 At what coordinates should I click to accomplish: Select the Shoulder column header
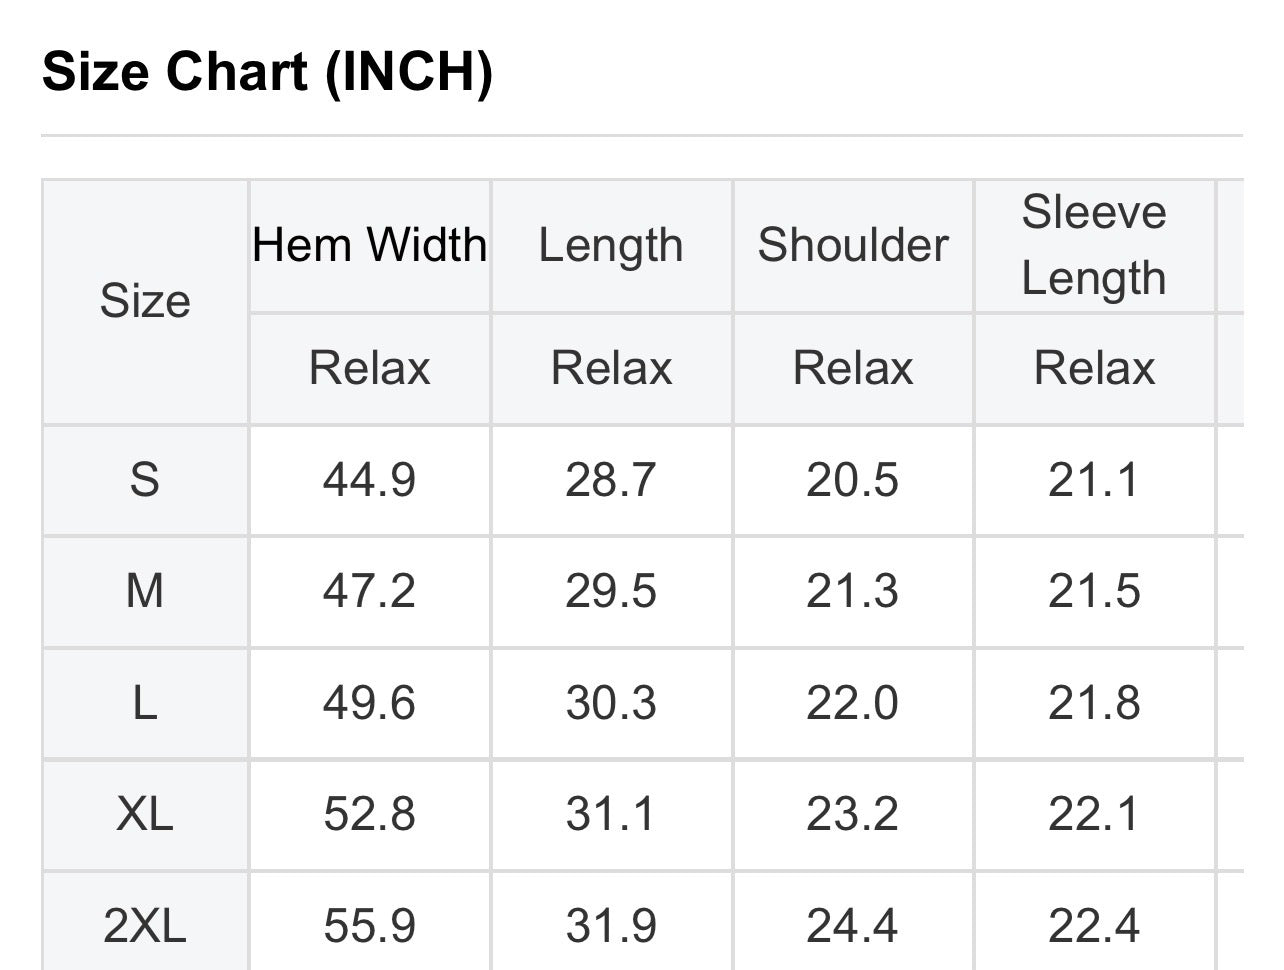pos(853,245)
